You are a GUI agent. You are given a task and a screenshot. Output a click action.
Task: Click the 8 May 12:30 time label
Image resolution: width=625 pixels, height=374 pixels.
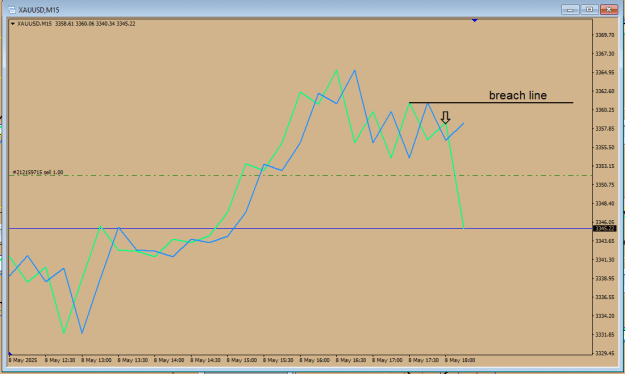[60, 360]
